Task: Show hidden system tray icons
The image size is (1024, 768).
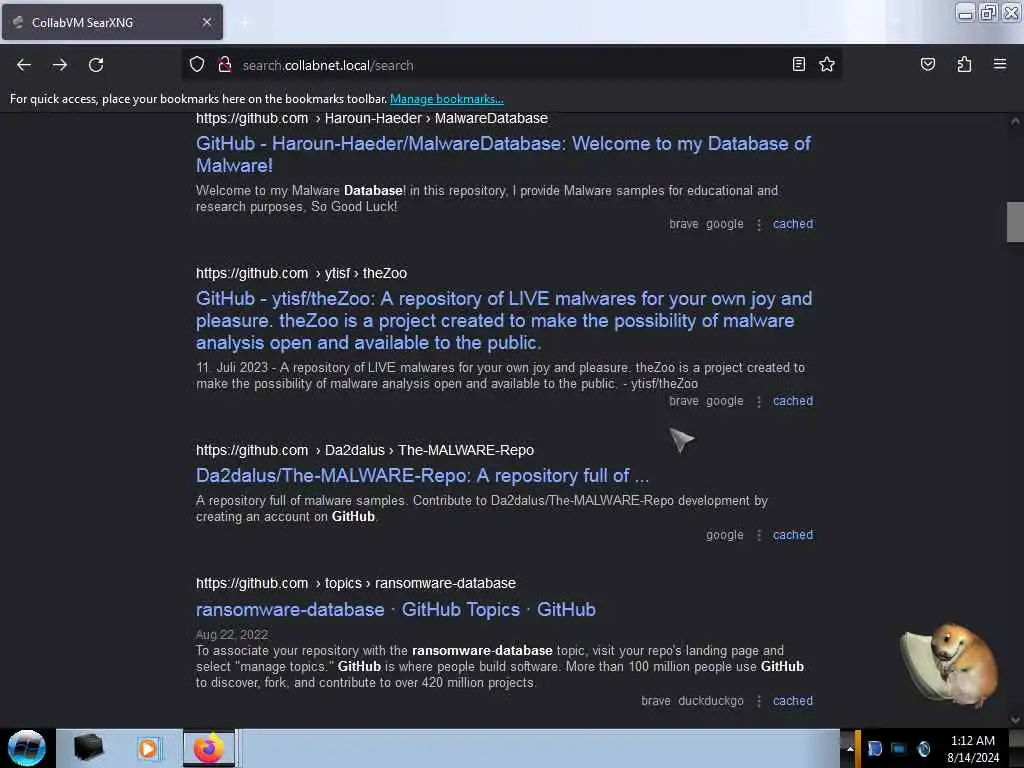Action: point(850,749)
